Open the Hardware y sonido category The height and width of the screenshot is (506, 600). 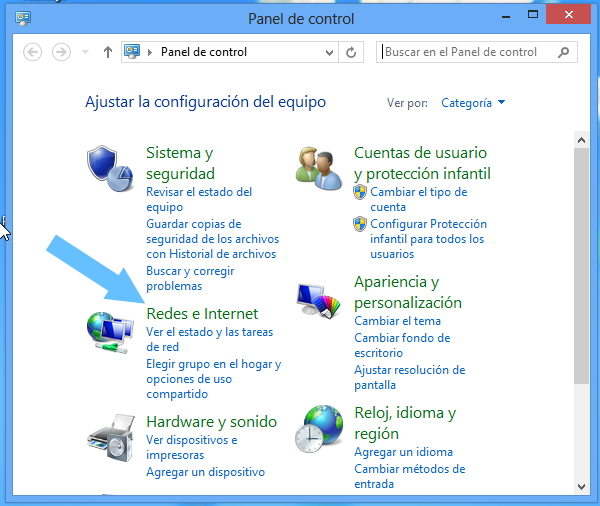pos(212,422)
